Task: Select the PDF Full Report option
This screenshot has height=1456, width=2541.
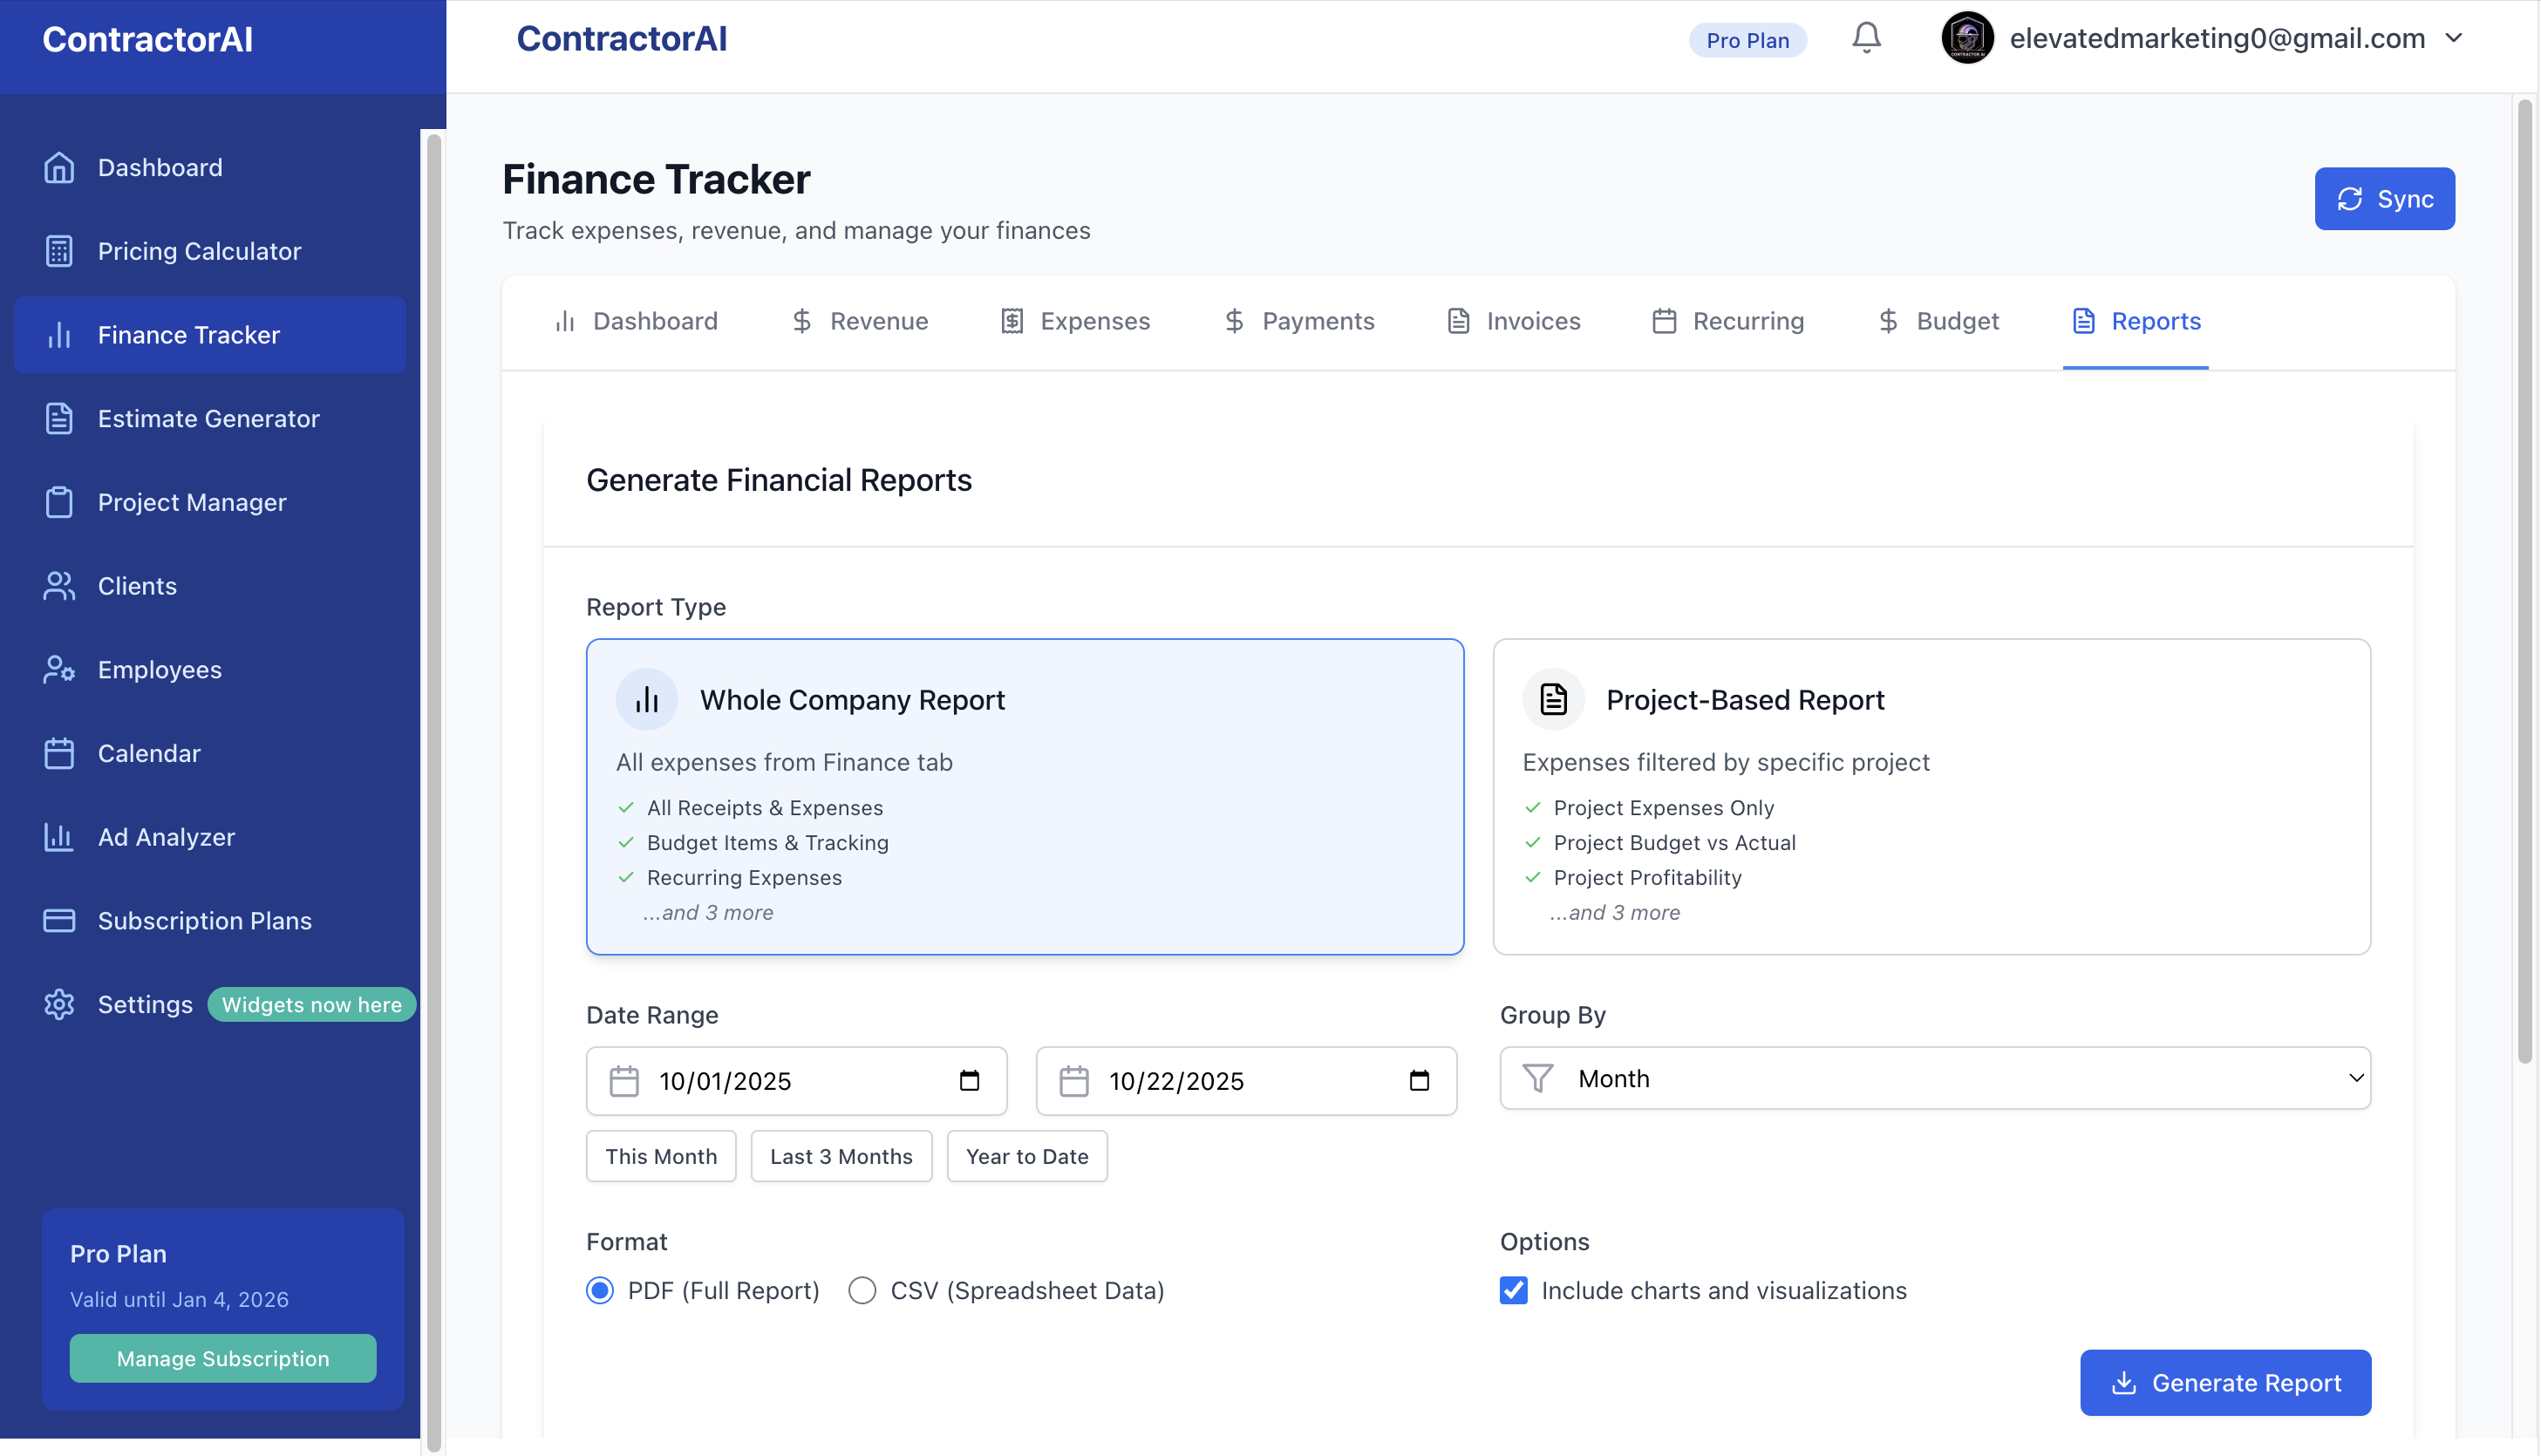Action: point(600,1290)
